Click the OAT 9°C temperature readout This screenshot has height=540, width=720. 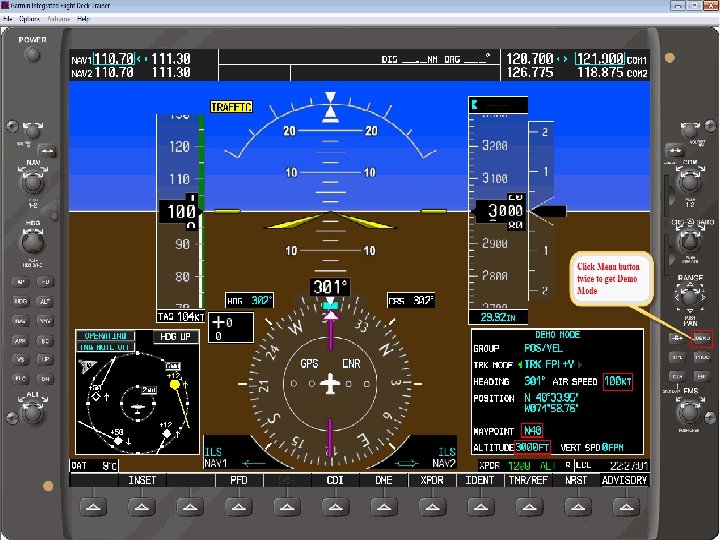pos(94,466)
